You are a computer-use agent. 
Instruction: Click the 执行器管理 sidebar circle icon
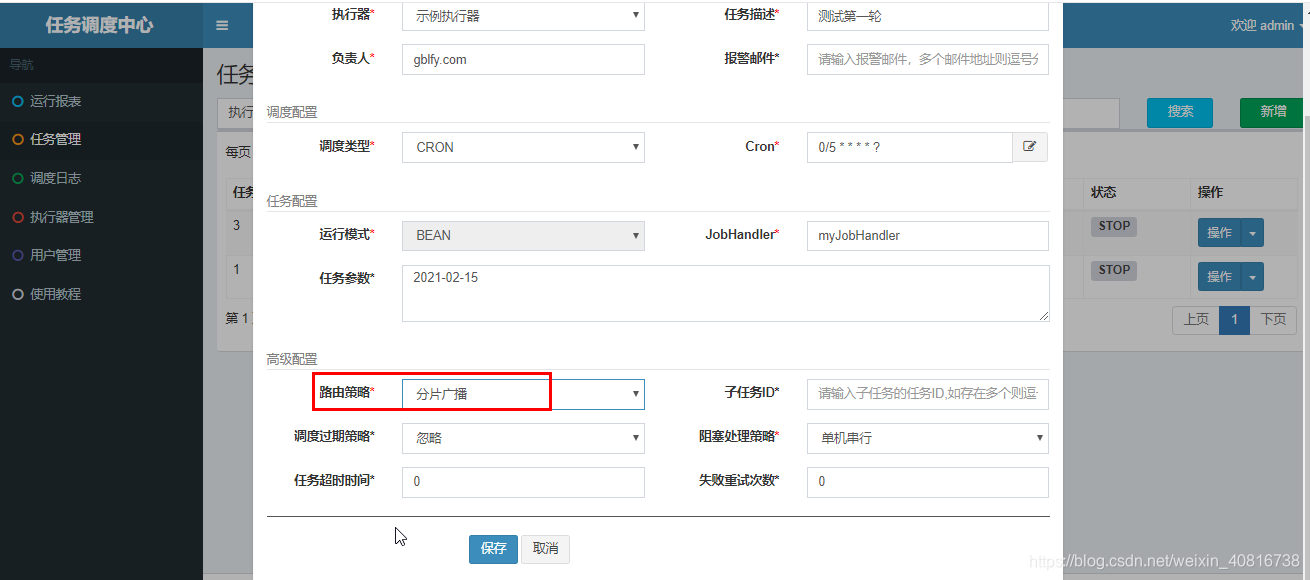click(x=17, y=217)
